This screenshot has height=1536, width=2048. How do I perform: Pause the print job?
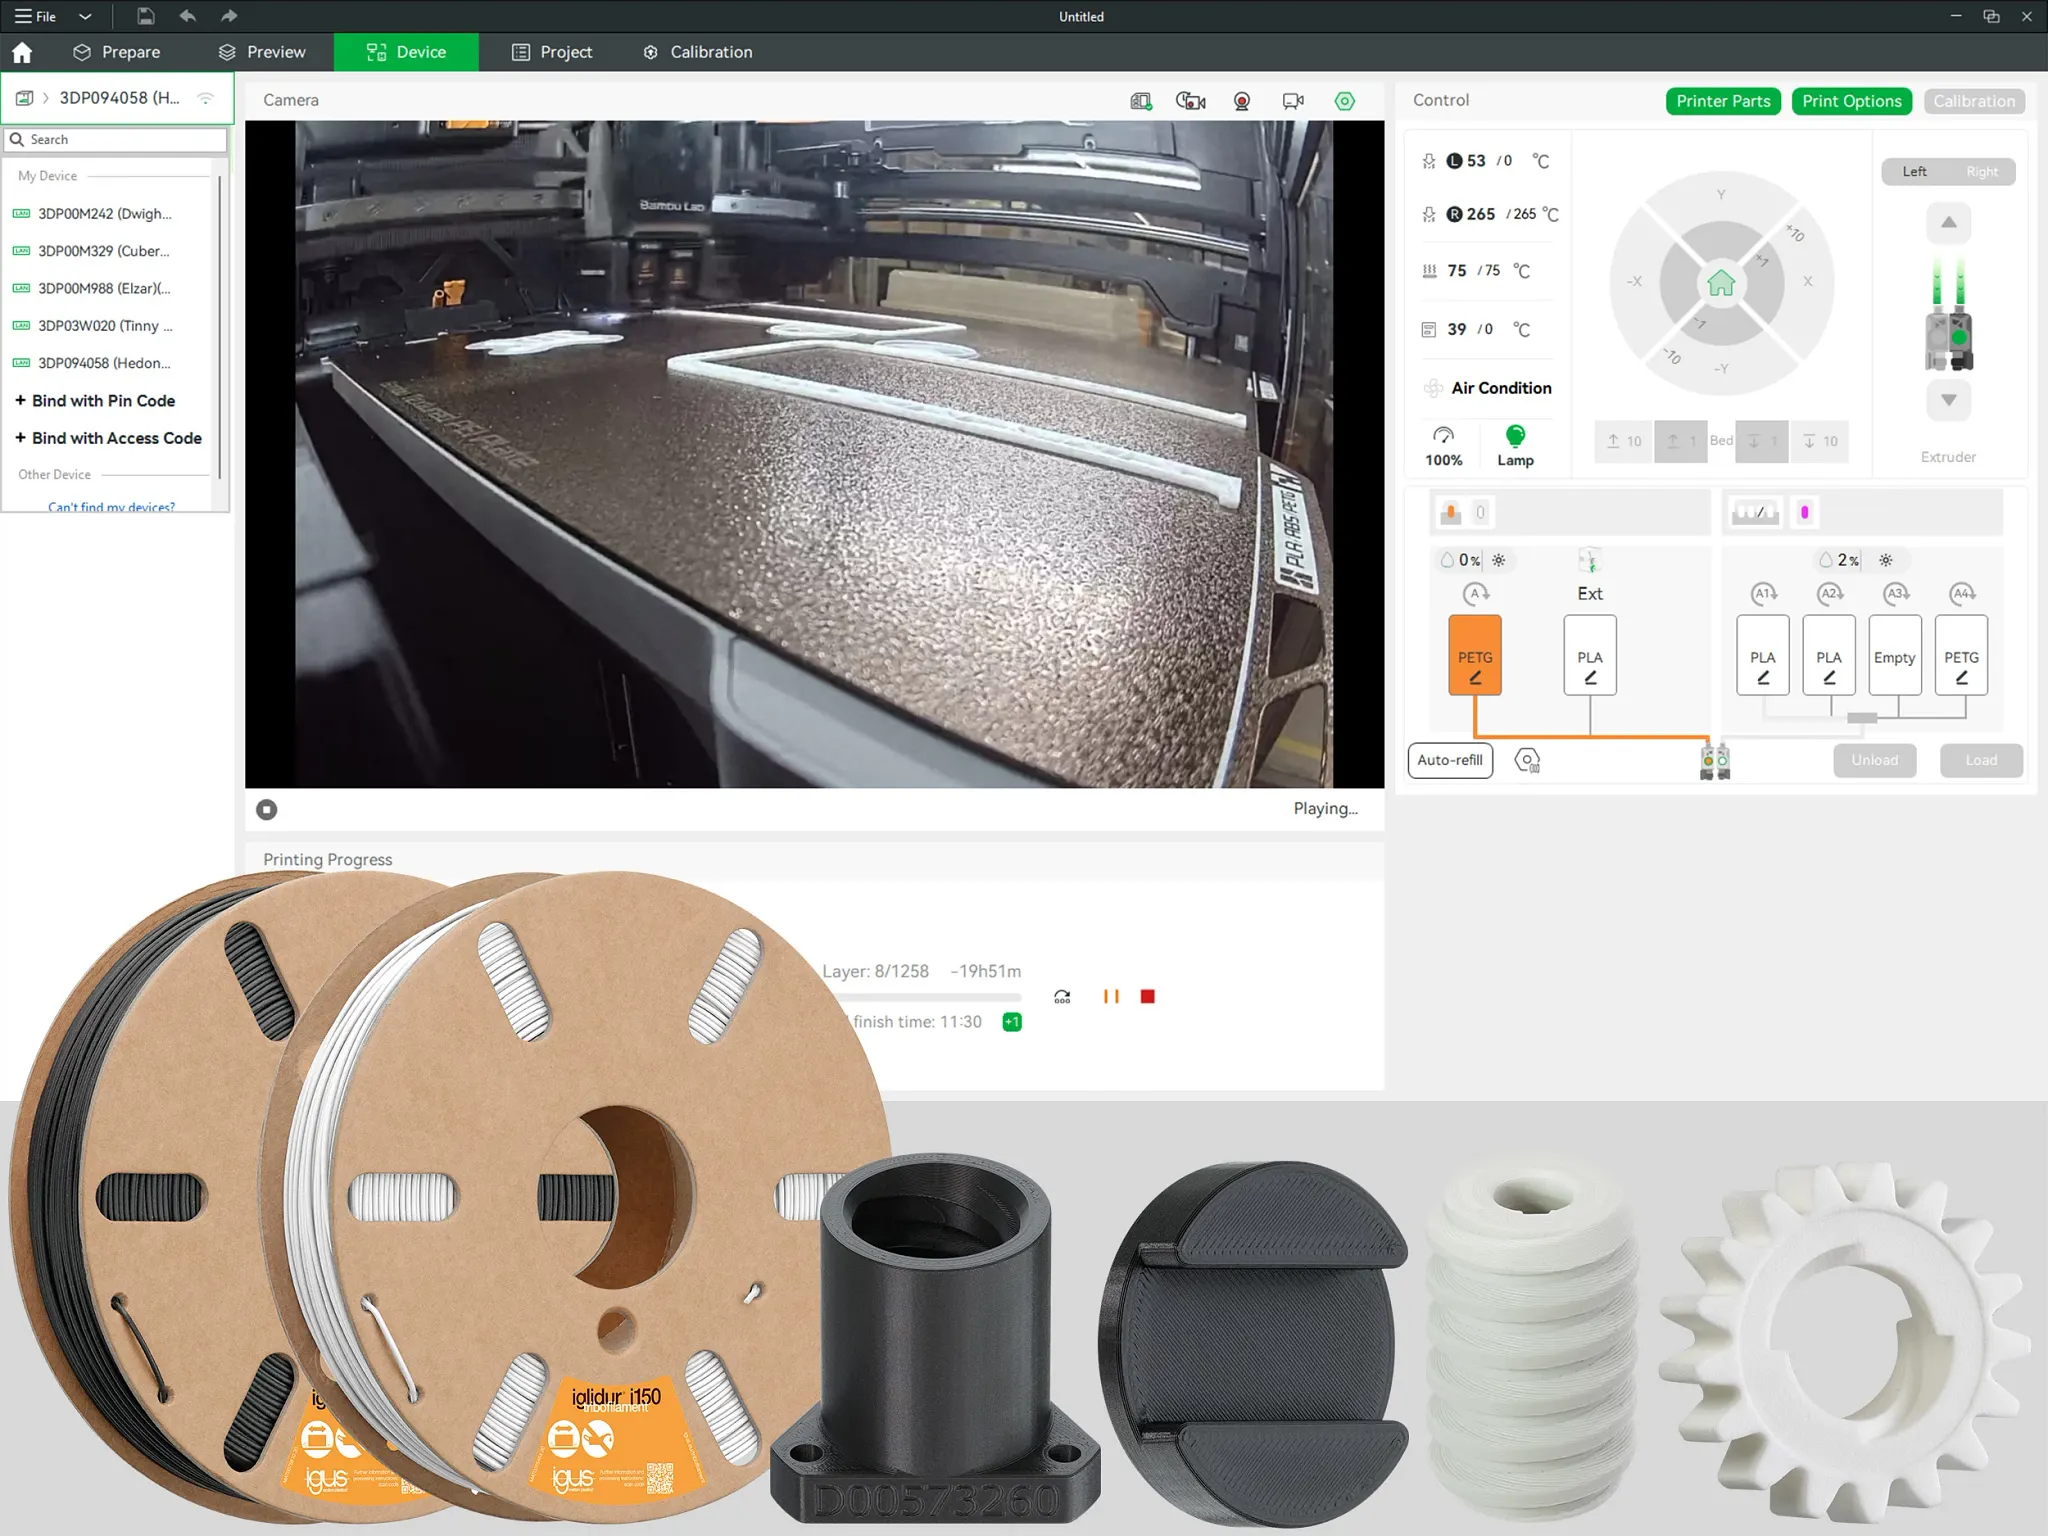tap(1111, 996)
